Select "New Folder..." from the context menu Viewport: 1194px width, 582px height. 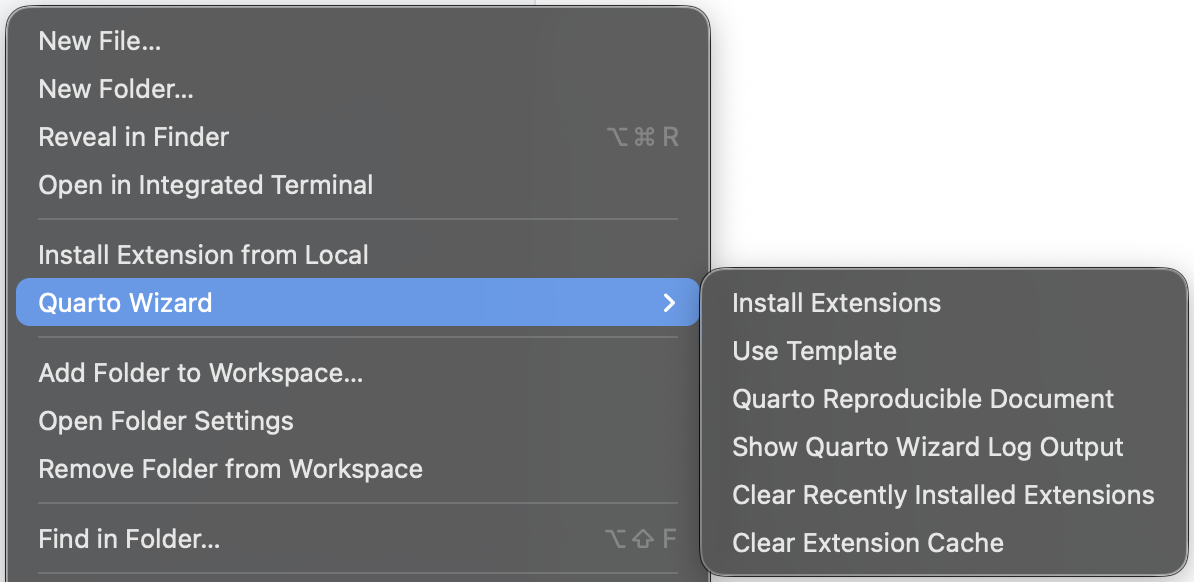pyautogui.click(x=115, y=88)
